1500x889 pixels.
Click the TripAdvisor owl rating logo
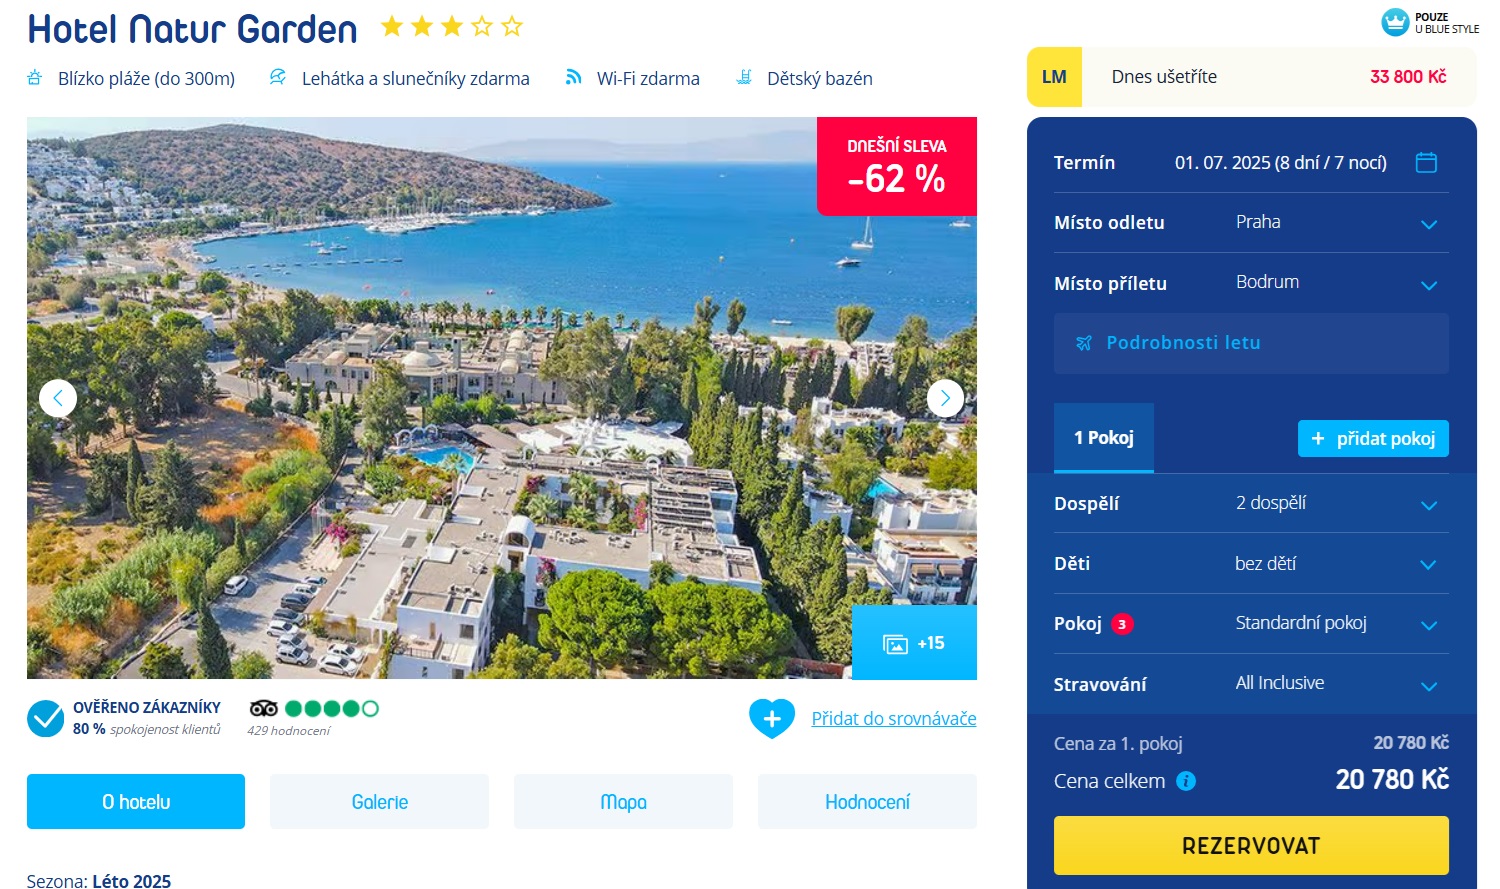coord(264,708)
